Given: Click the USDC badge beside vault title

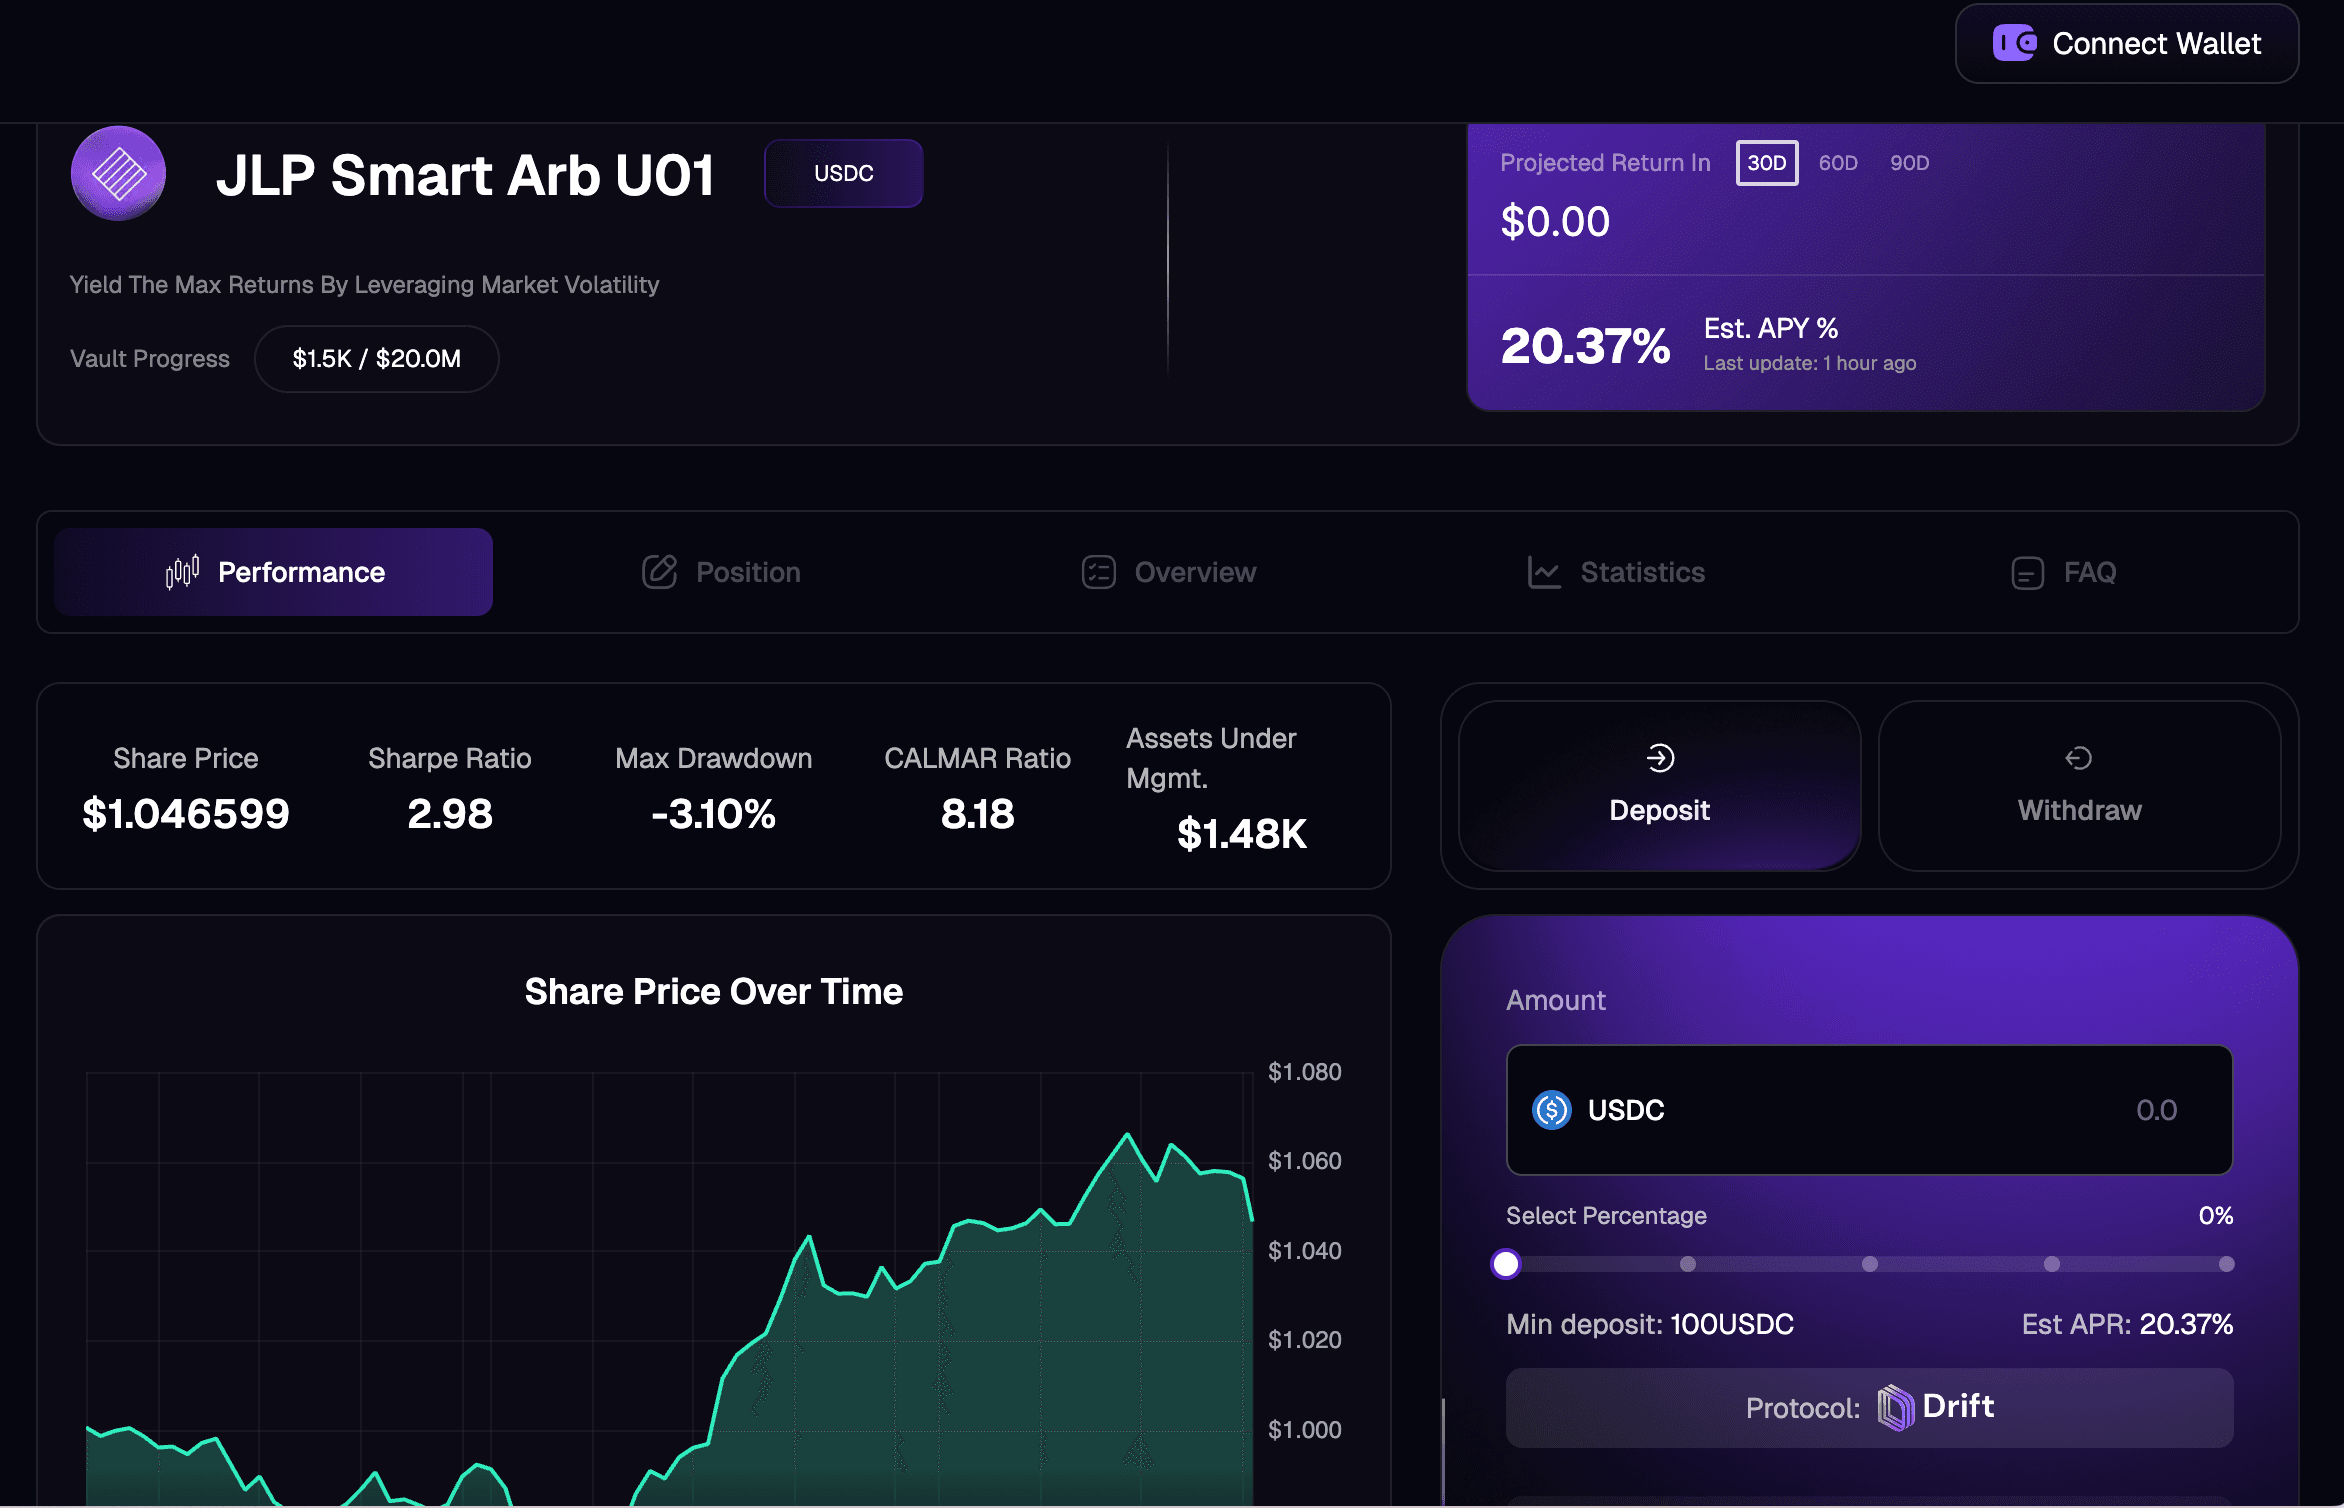Looking at the screenshot, I should pyautogui.click(x=843, y=173).
